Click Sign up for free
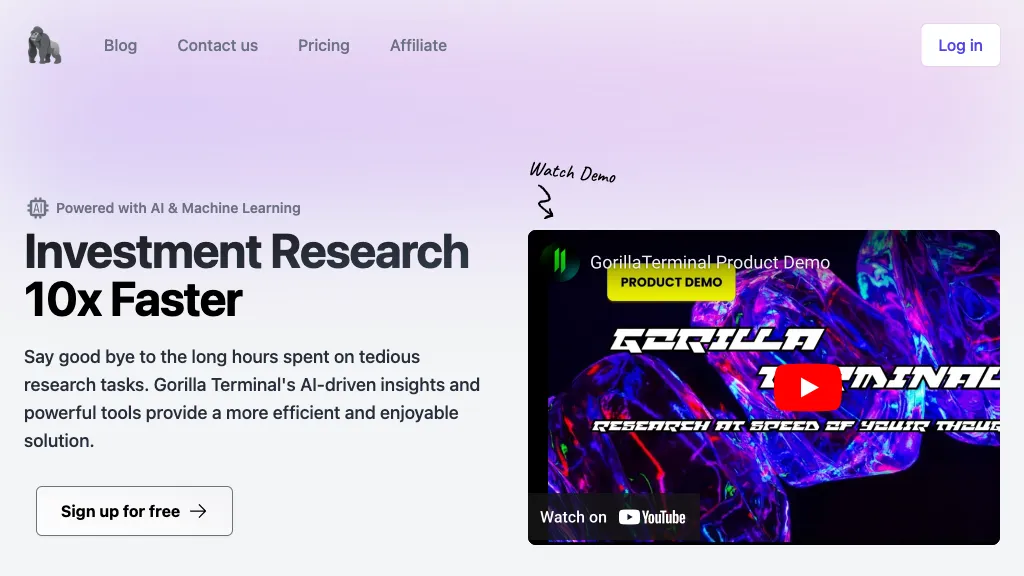 coord(134,511)
